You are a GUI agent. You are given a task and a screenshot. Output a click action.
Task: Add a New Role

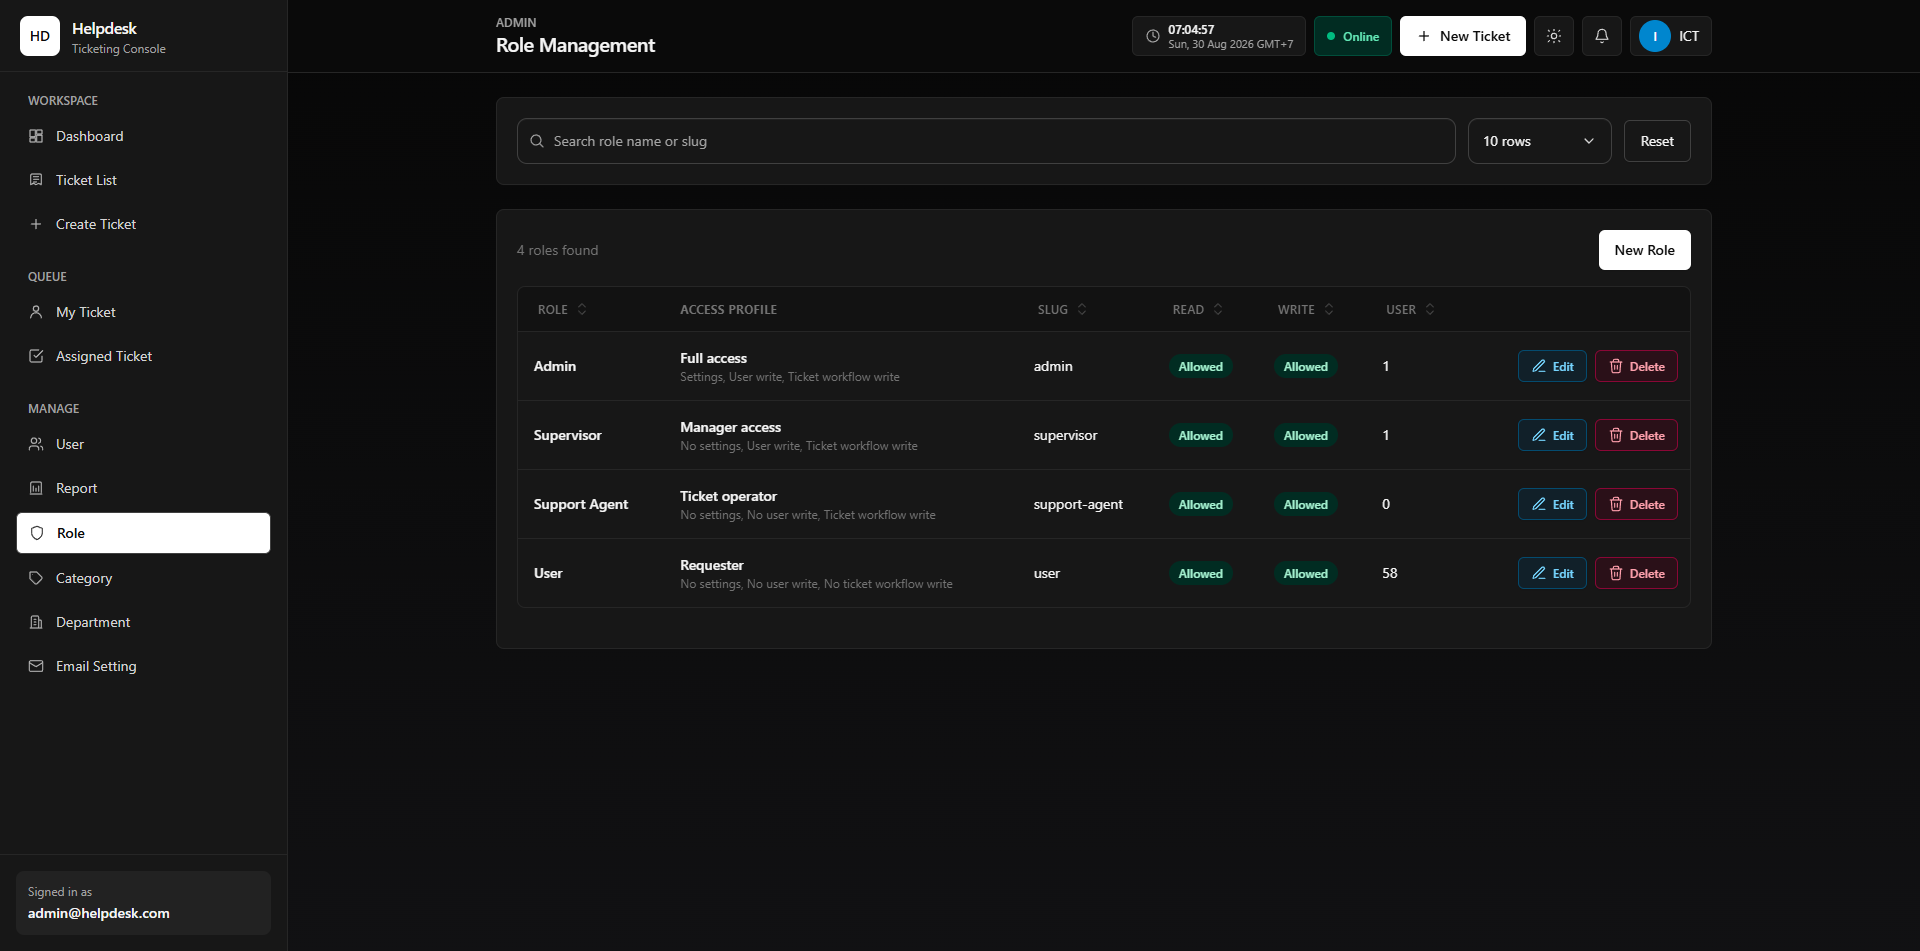(x=1645, y=250)
